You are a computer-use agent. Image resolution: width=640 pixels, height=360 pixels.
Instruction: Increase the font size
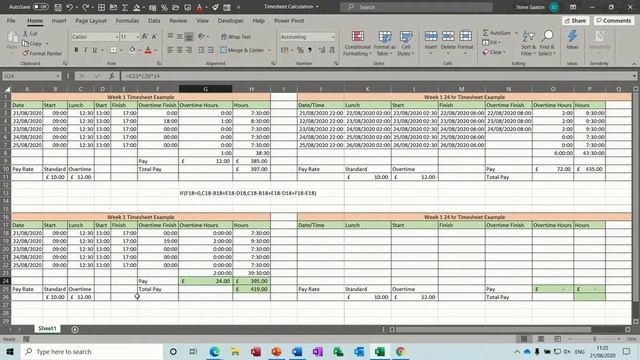(145, 37)
